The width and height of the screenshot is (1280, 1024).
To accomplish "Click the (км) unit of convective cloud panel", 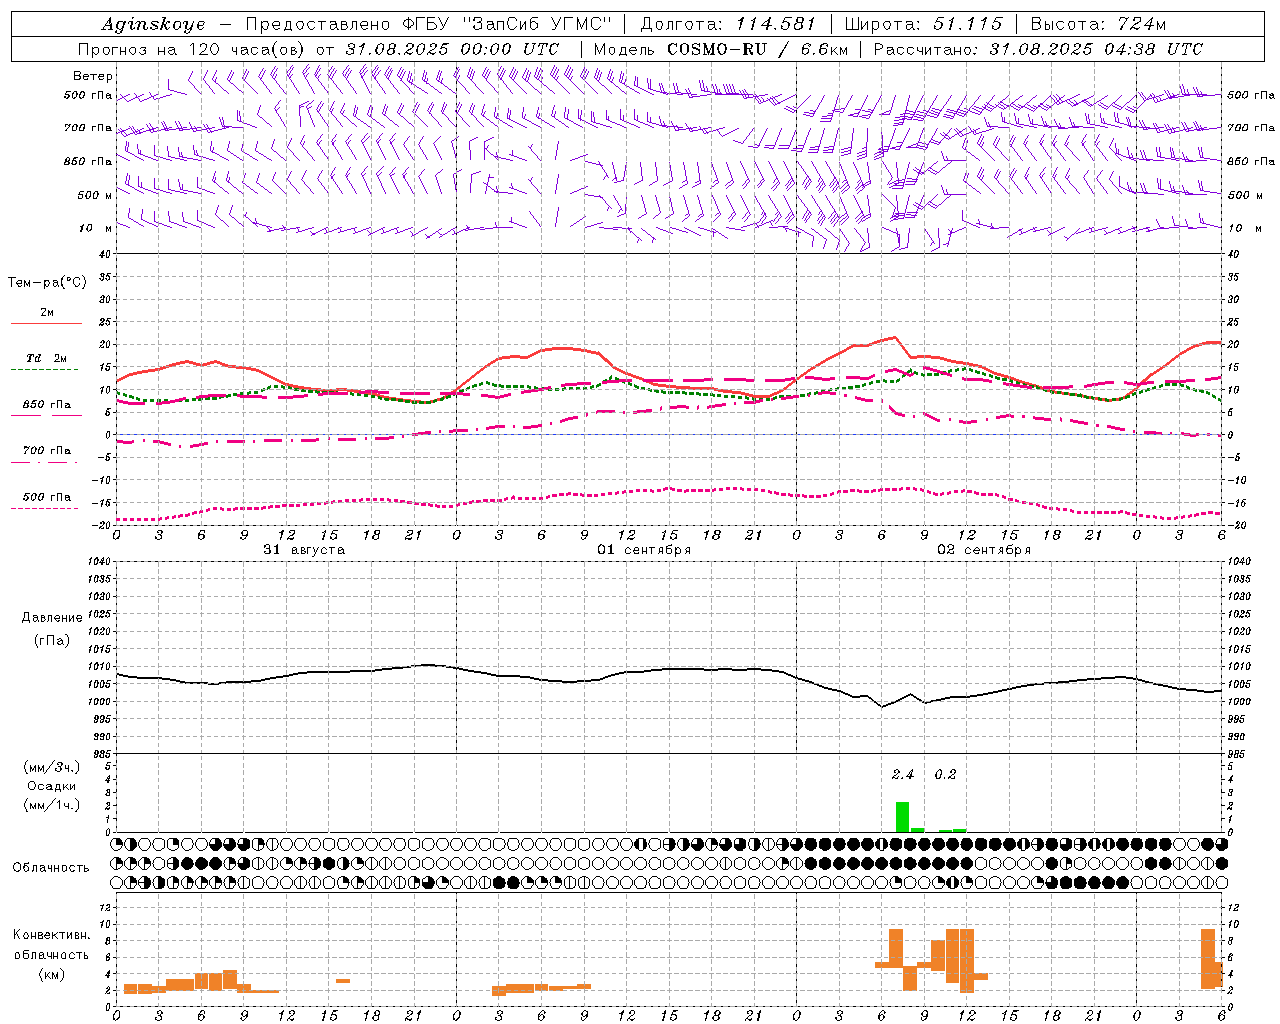I will tap(51, 974).
